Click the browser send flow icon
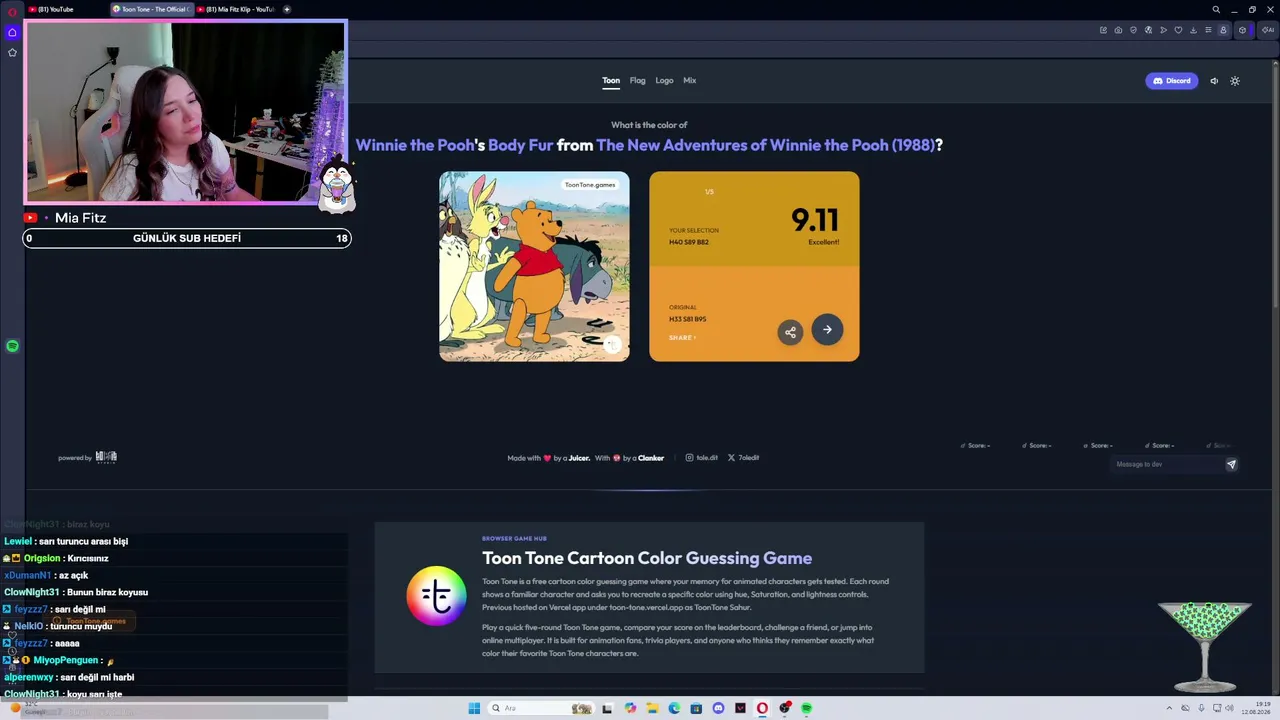Viewport: 1280px width, 720px height. pos(1163,30)
